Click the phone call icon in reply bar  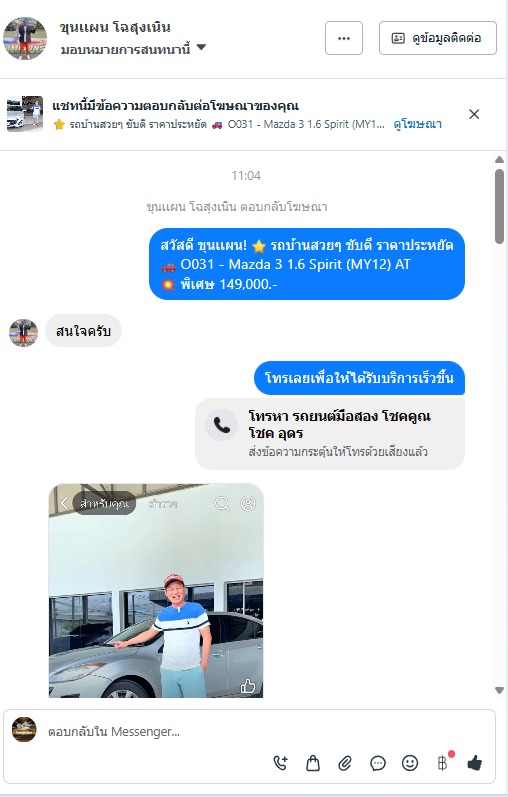280,763
